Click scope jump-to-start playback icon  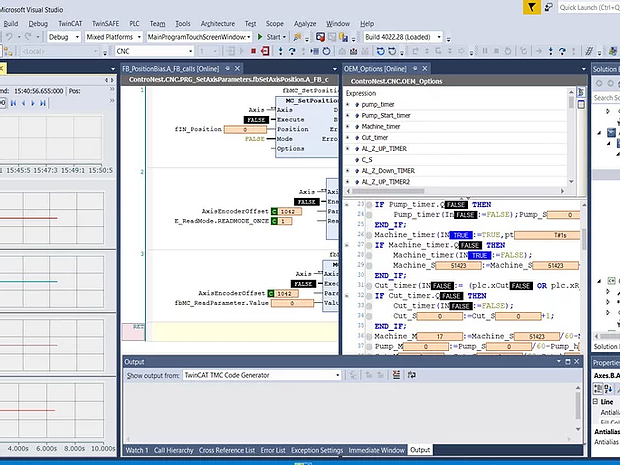point(13,103)
